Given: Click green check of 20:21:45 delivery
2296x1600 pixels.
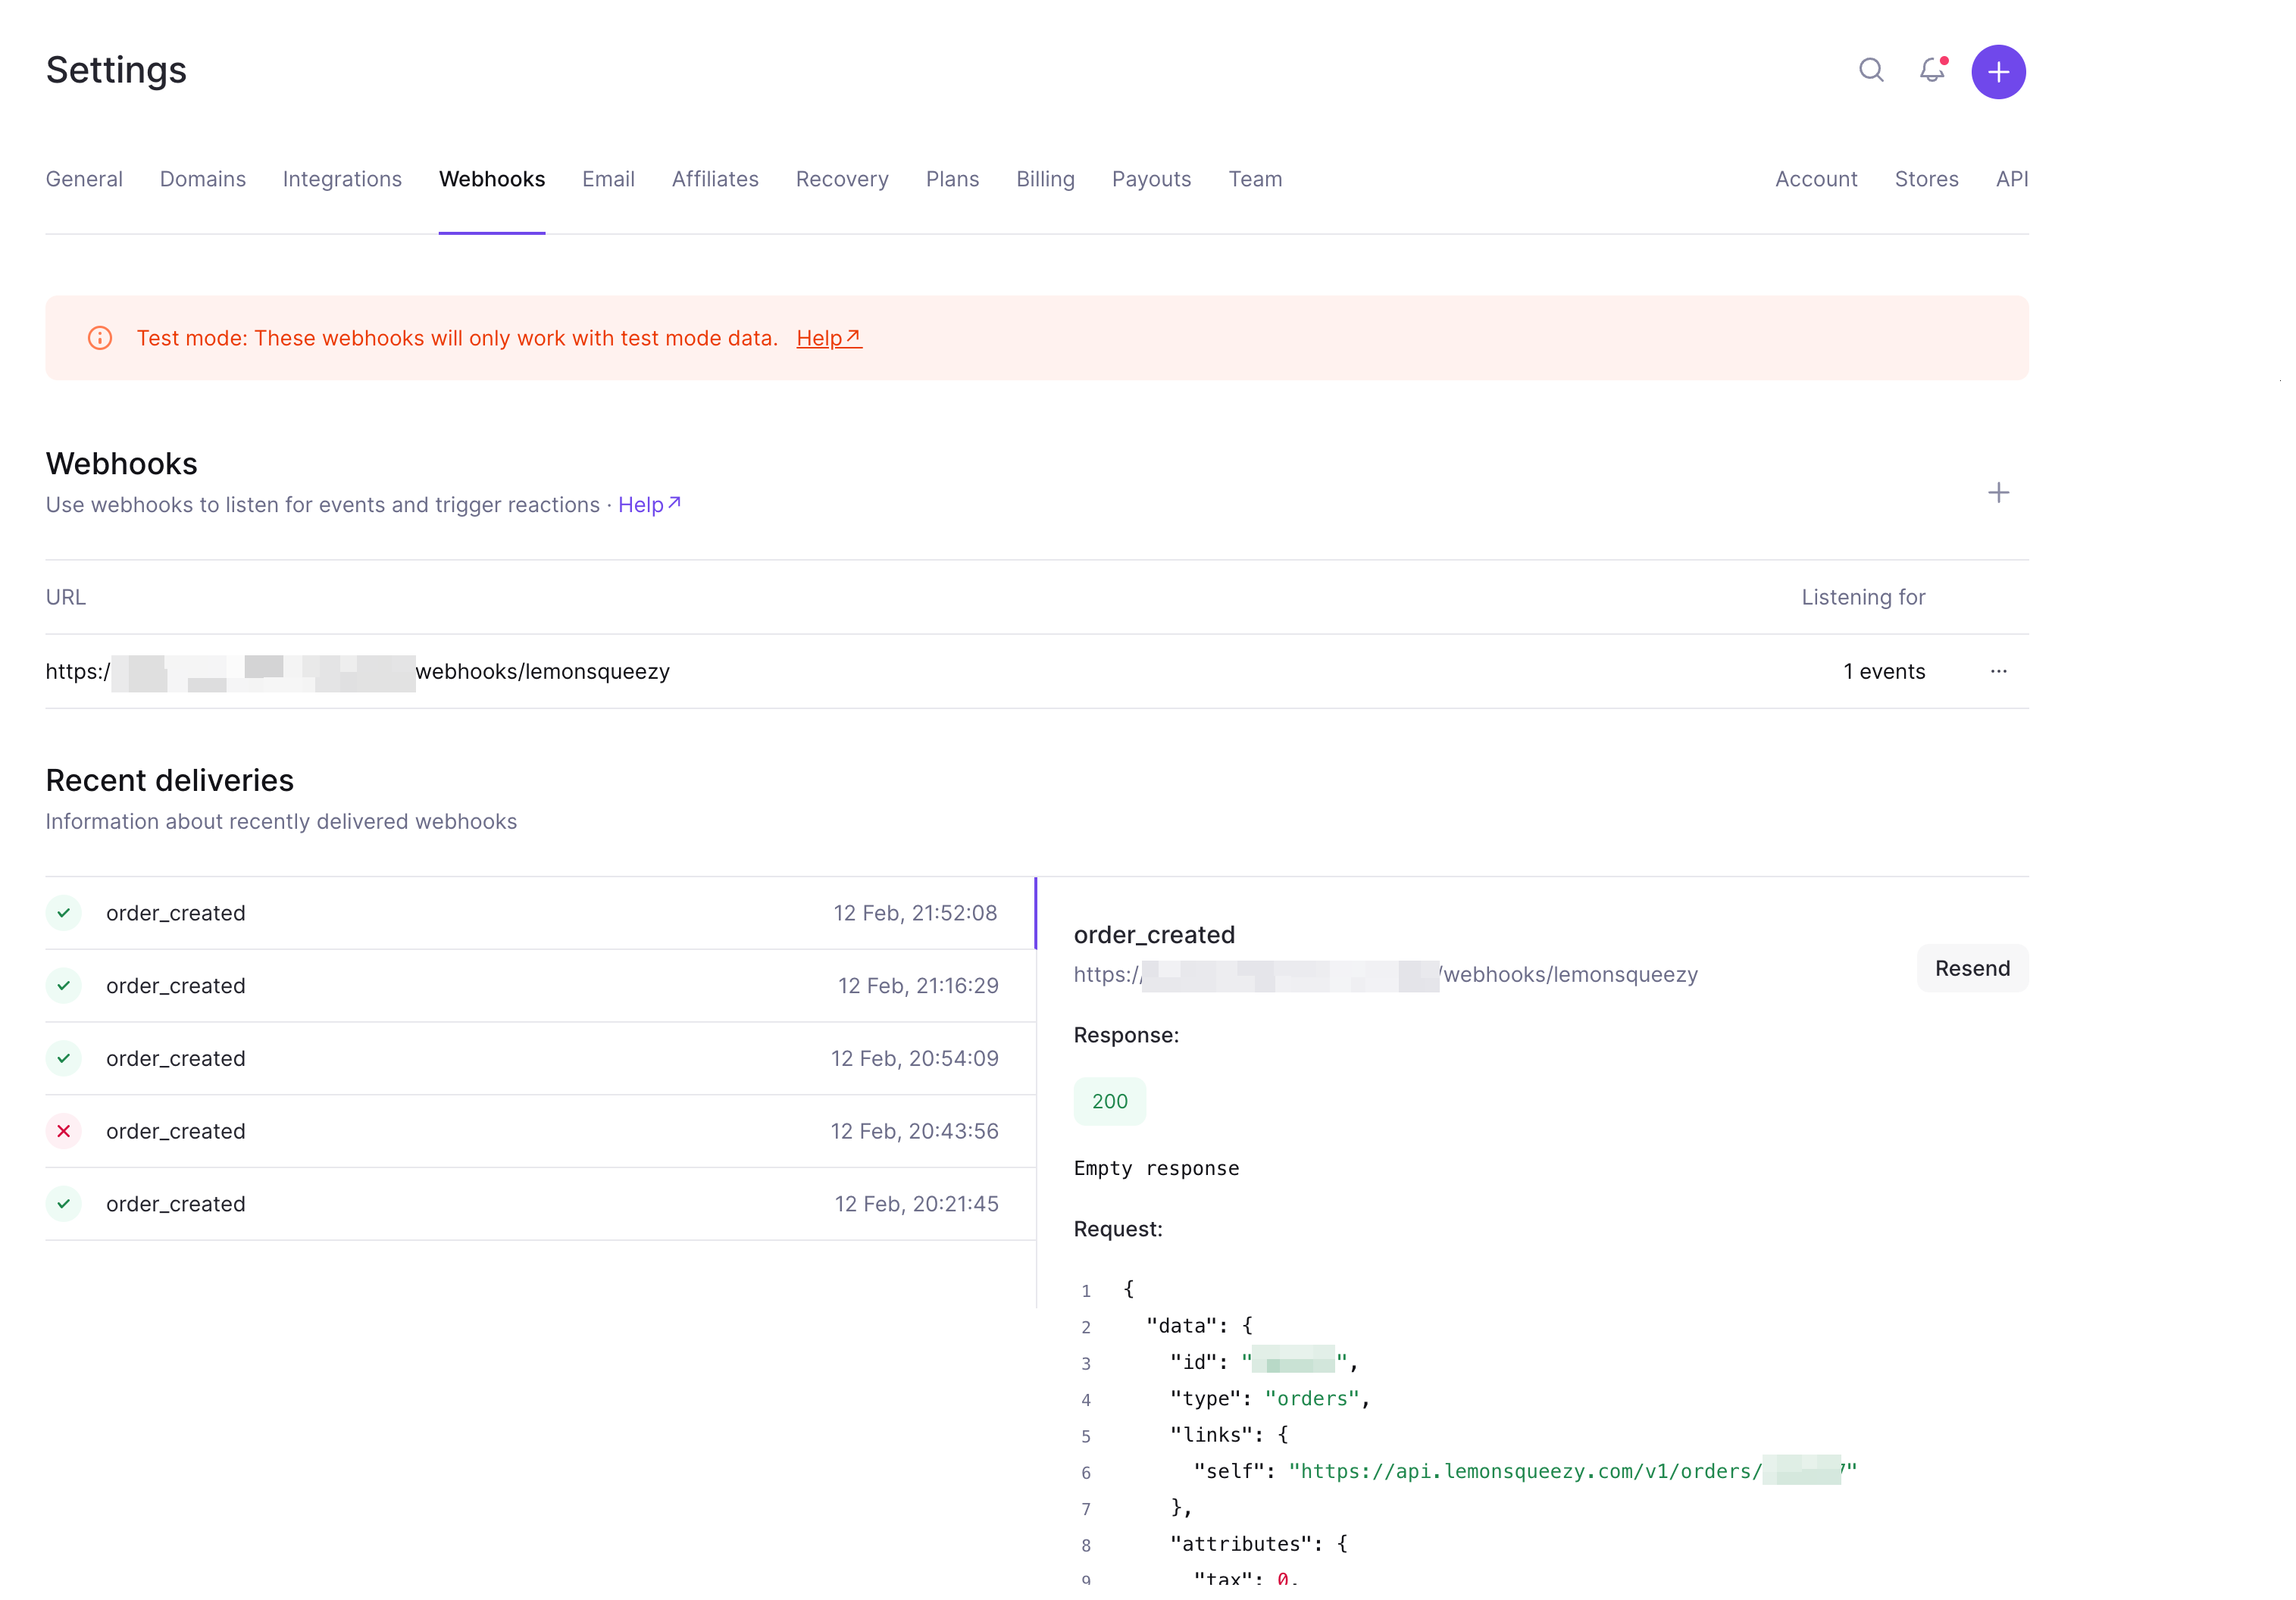Looking at the screenshot, I should click(x=64, y=1203).
